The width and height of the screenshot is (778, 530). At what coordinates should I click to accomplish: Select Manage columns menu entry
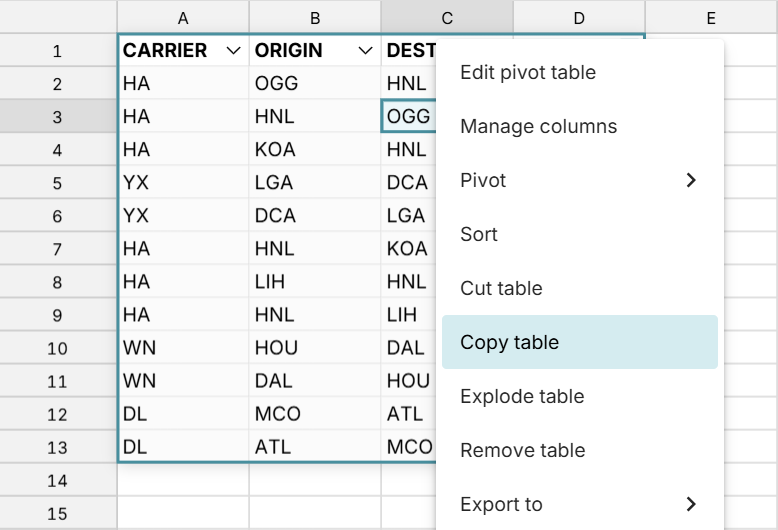[x=538, y=127]
